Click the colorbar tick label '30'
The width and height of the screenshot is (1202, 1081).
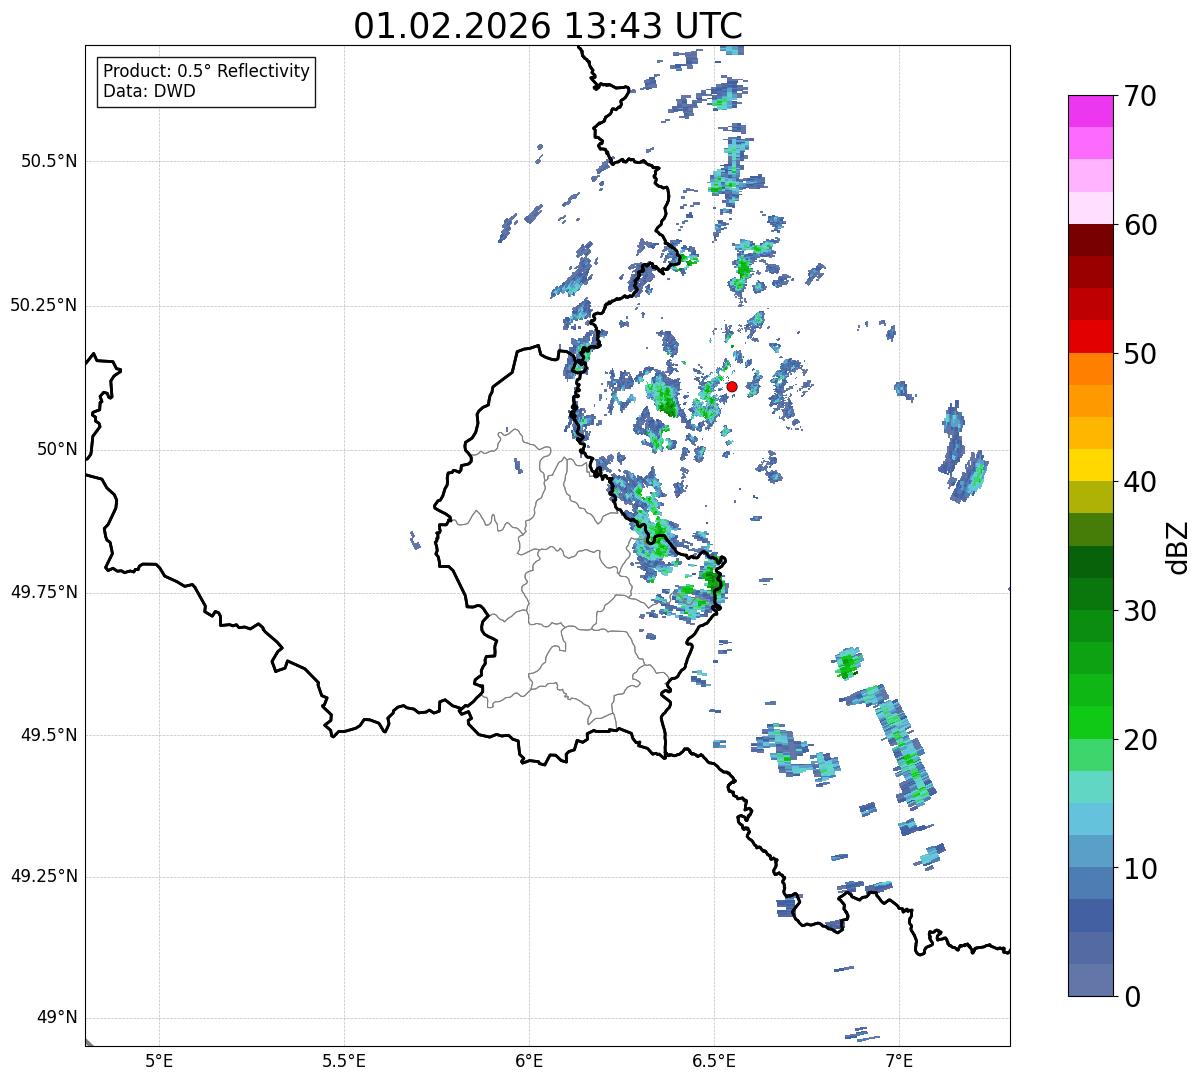pos(1140,611)
